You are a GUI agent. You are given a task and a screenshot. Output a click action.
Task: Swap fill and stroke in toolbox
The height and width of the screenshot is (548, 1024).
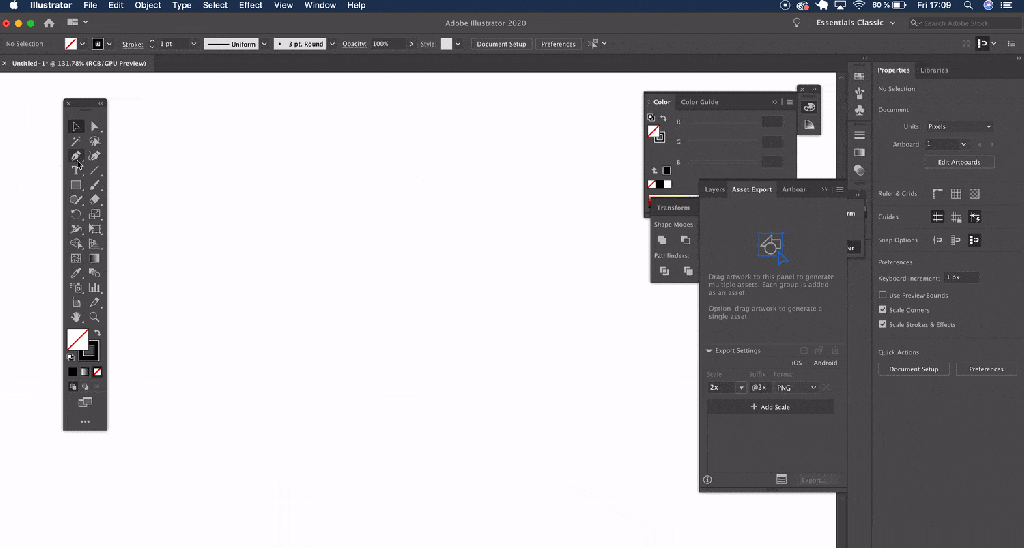(x=97, y=333)
